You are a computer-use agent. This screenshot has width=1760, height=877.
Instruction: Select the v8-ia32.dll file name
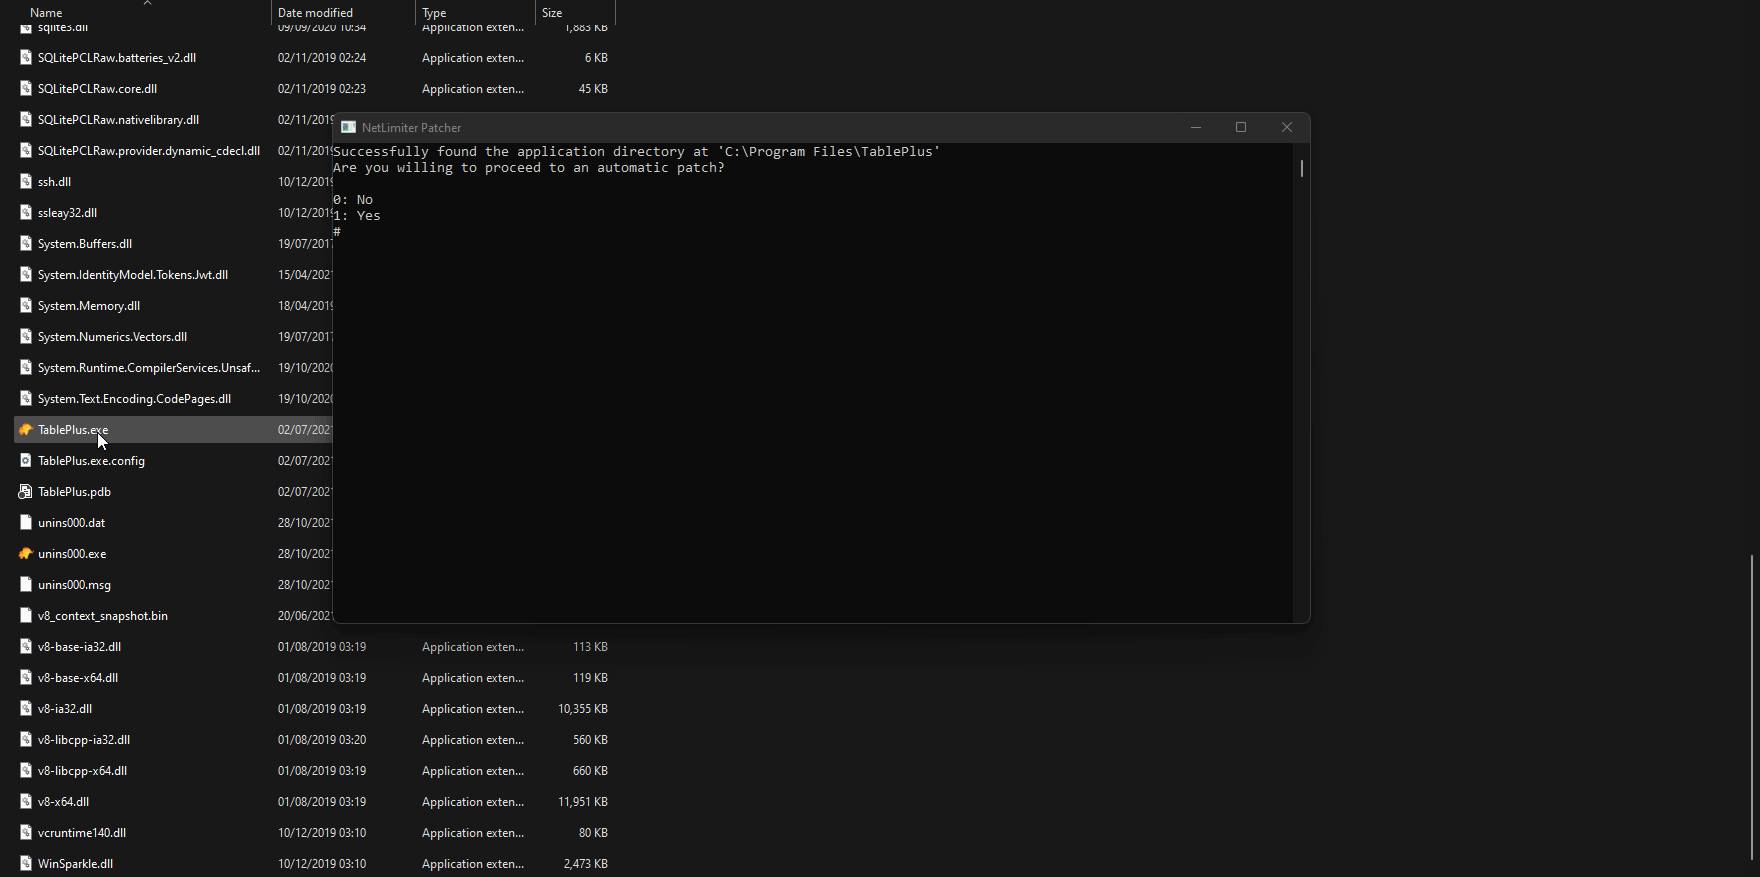(65, 709)
